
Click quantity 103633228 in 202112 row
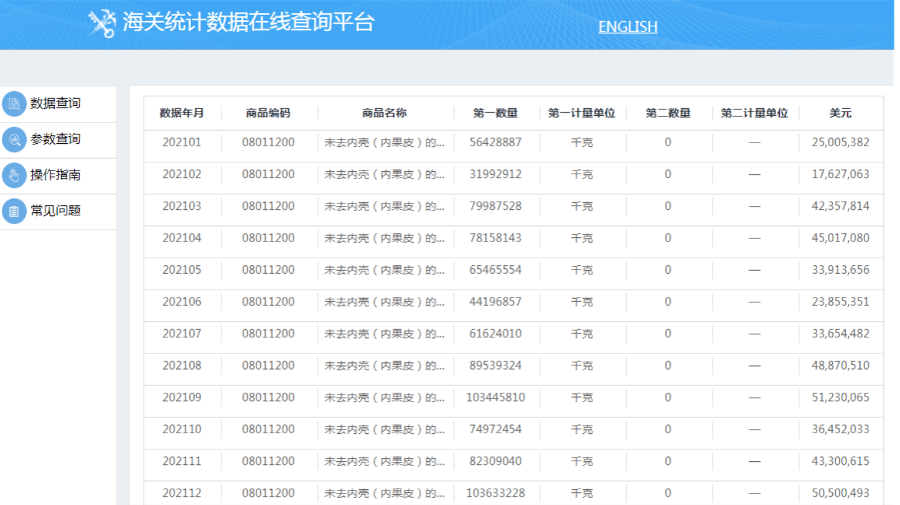click(495, 494)
